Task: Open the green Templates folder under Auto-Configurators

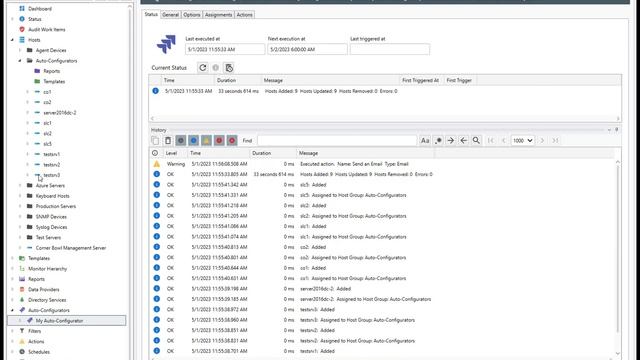Action: tap(54, 82)
